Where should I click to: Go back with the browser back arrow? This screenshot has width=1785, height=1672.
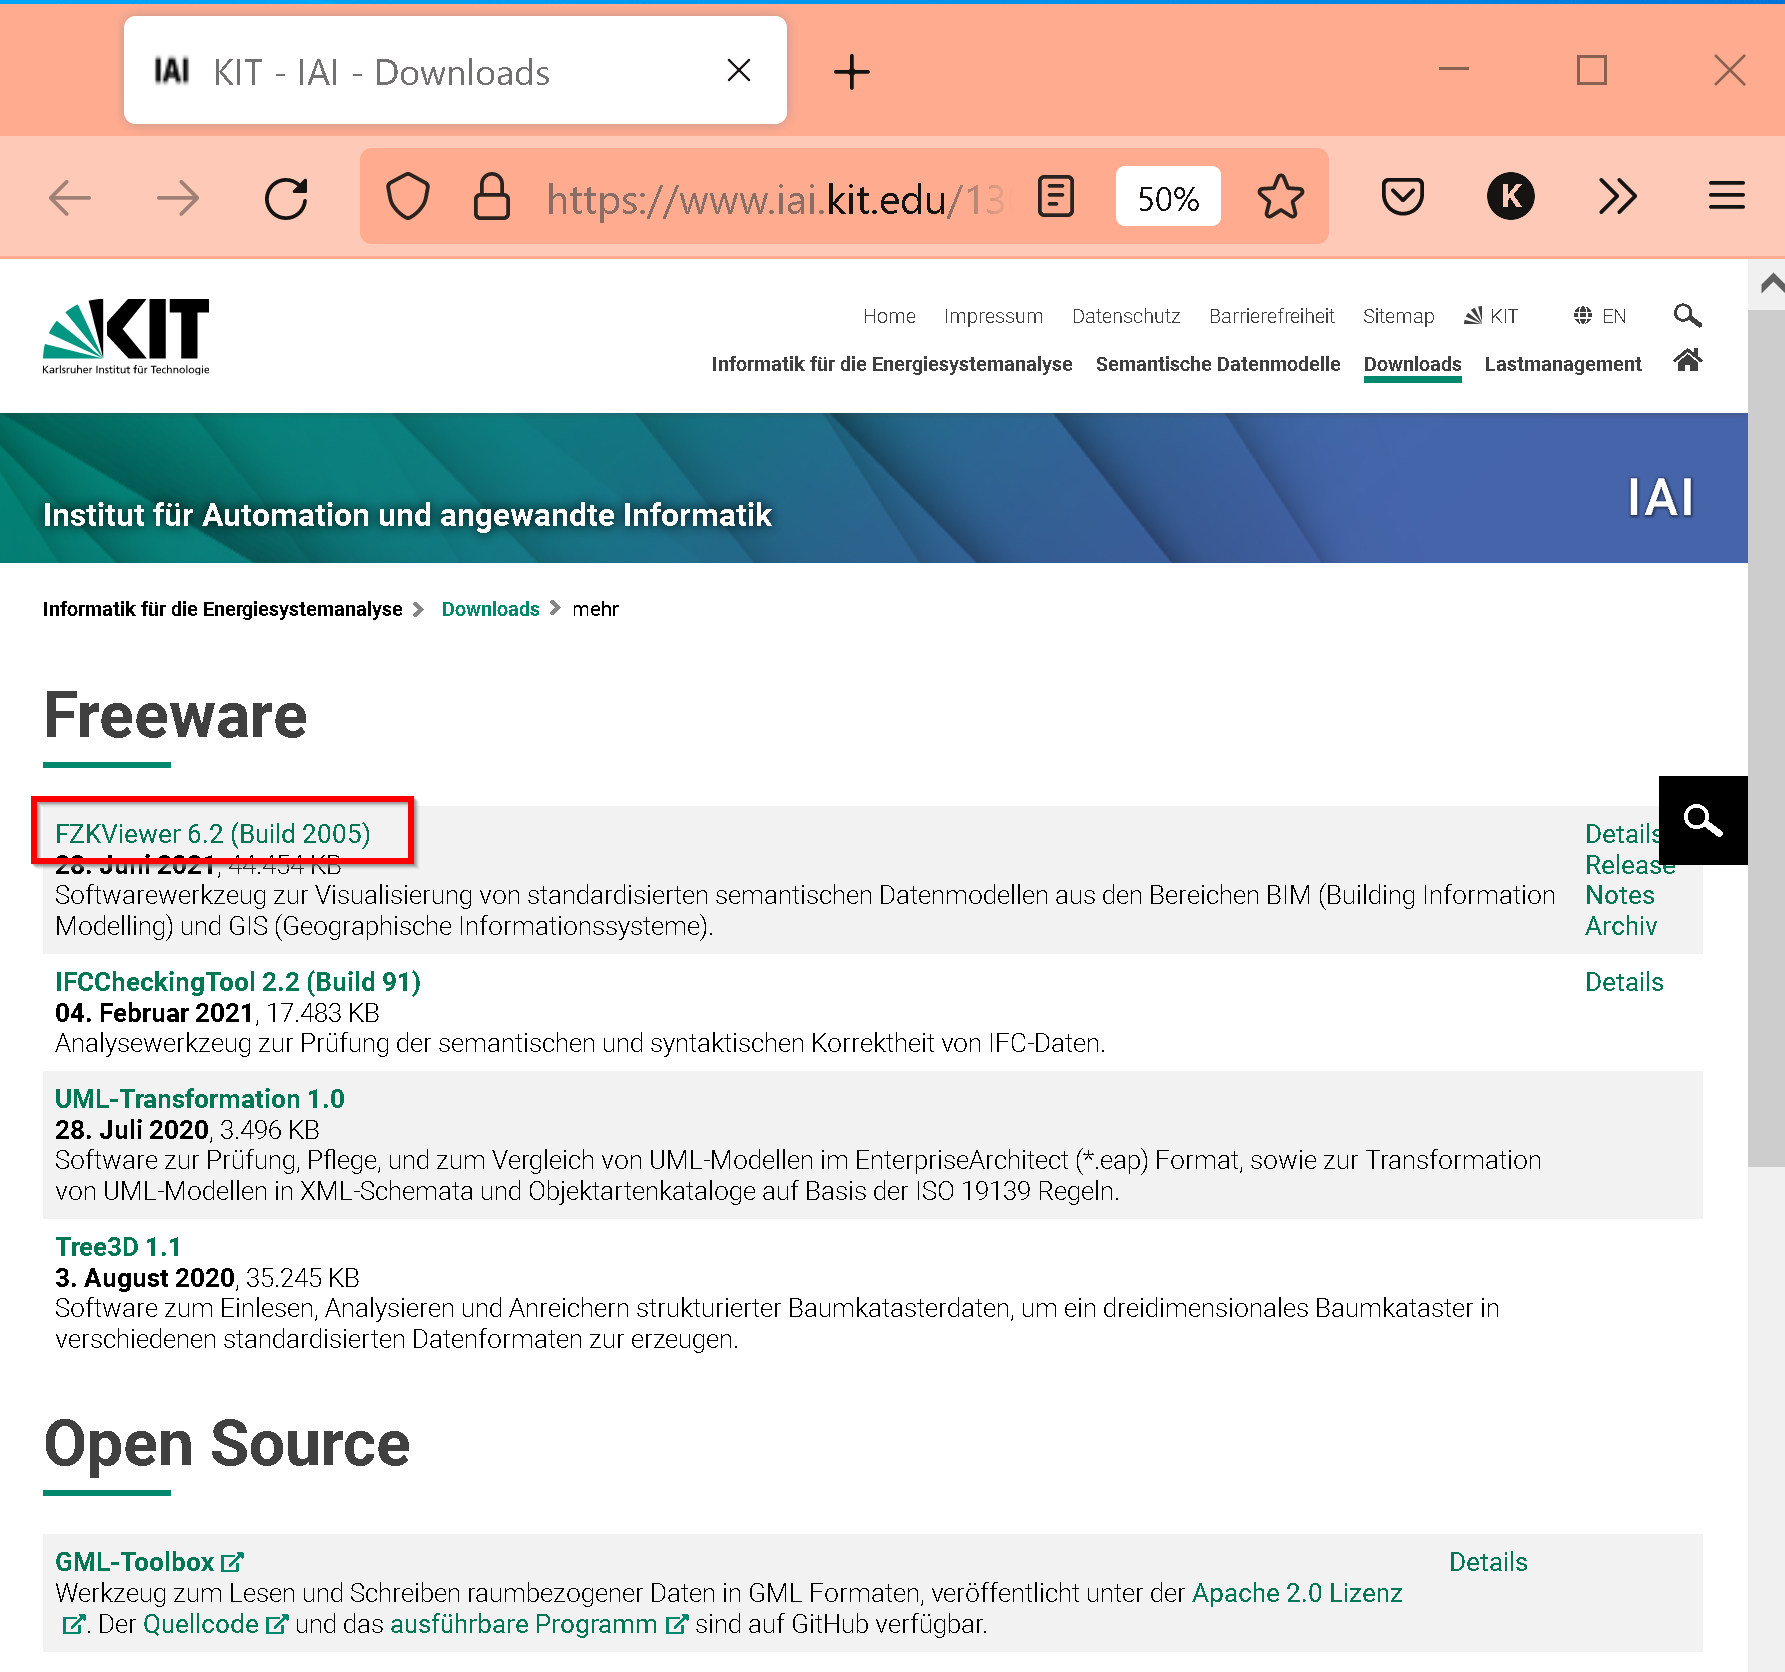pyautogui.click(x=70, y=197)
